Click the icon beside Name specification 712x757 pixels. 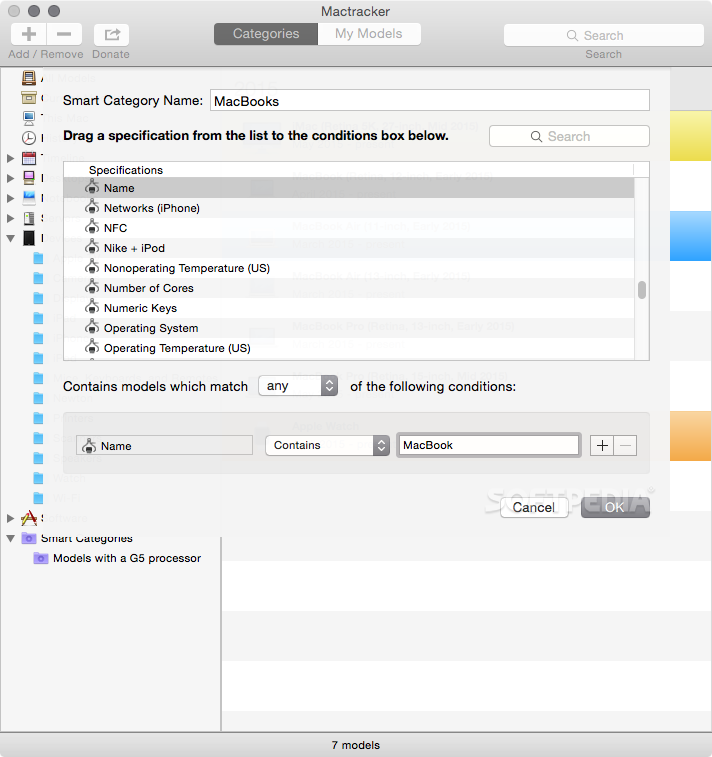pos(92,187)
